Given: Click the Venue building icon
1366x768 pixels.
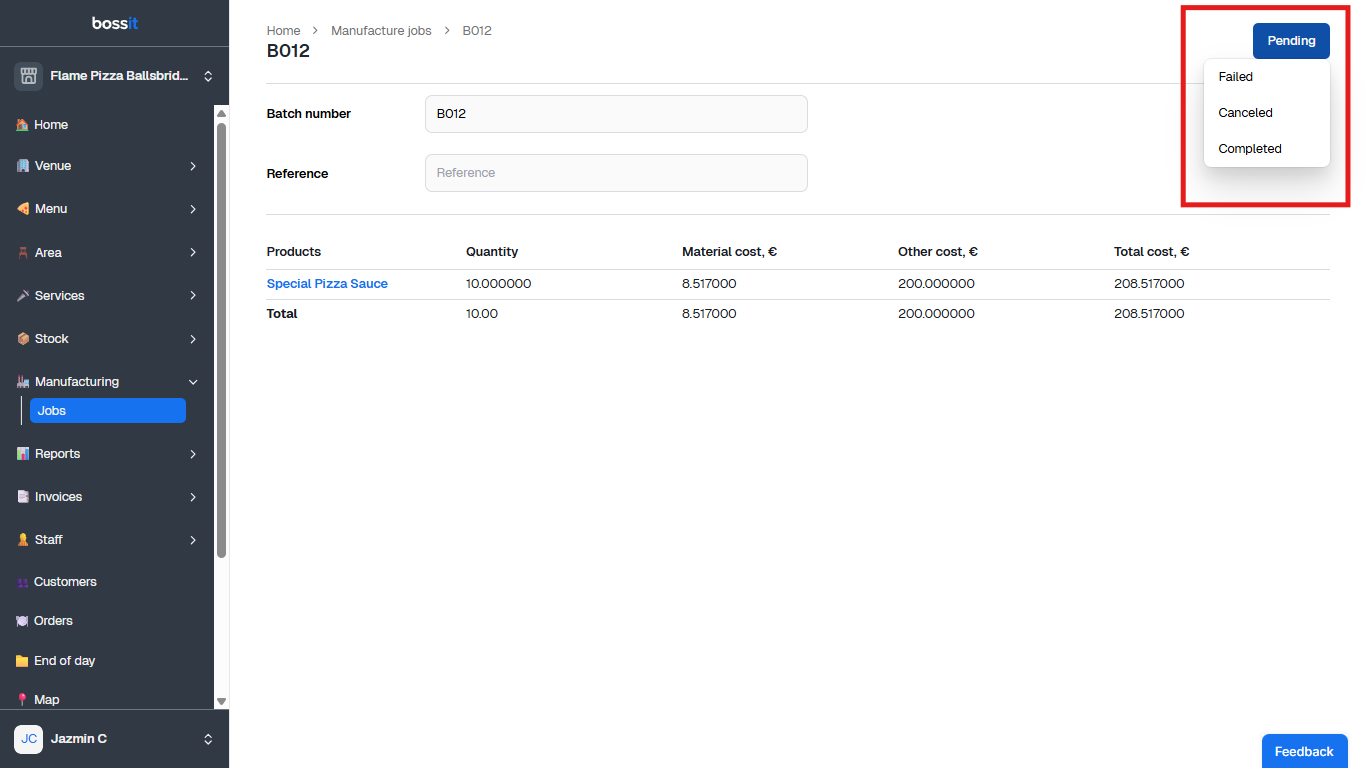Looking at the screenshot, I should point(23,166).
